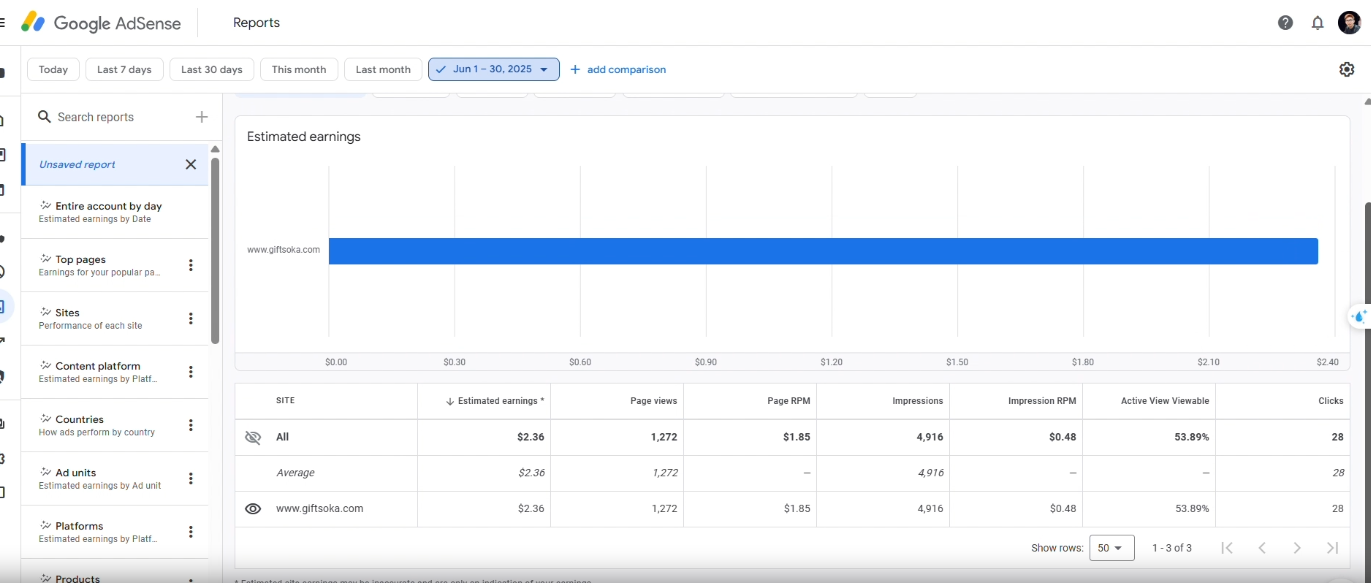Go to next page of table results
1371x583 pixels.
pyautogui.click(x=1297, y=547)
